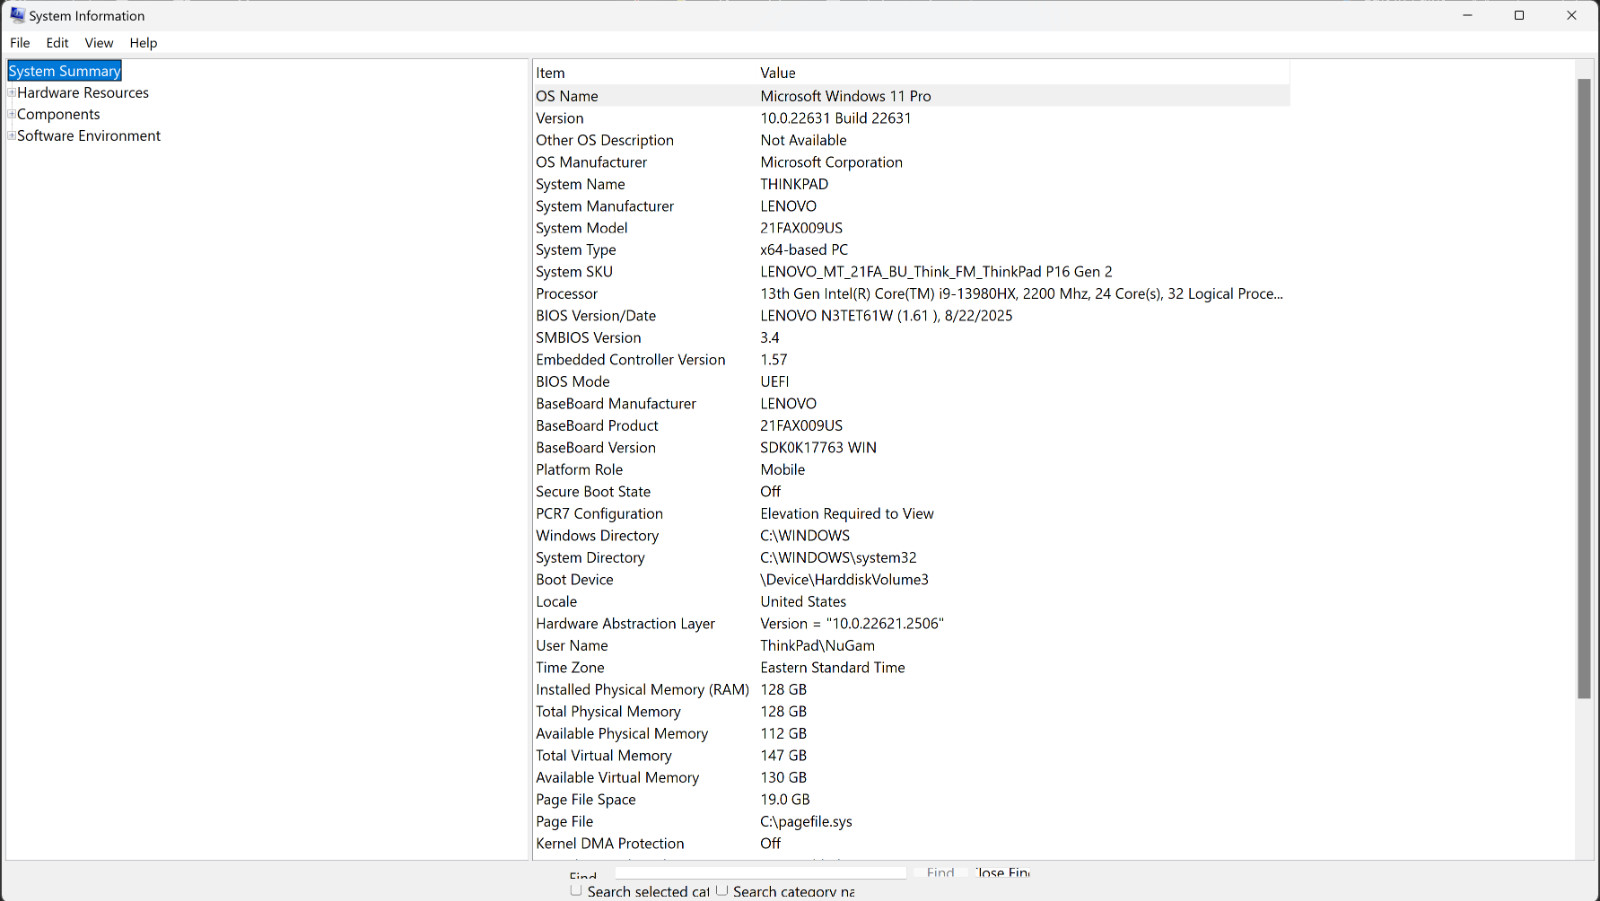Image resolution: width=1600 pixels, height=901 pixels.
Task: Expand the Hardware Resources node
Action: tap(11, 93)
